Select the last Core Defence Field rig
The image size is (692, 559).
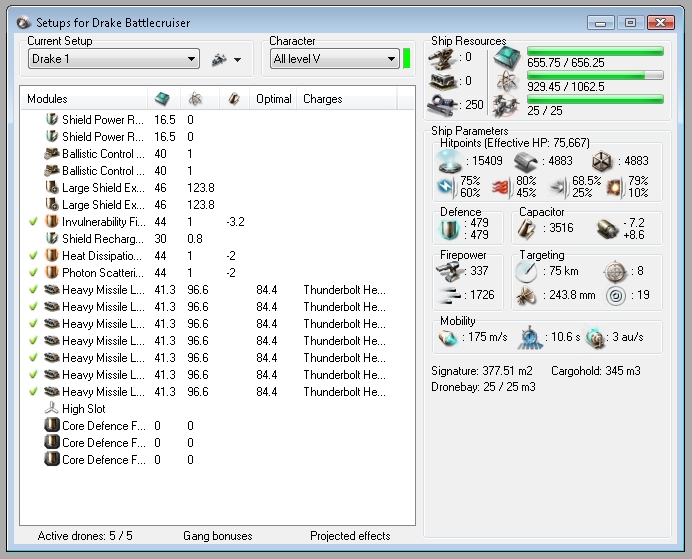click(x=217, y=460)
